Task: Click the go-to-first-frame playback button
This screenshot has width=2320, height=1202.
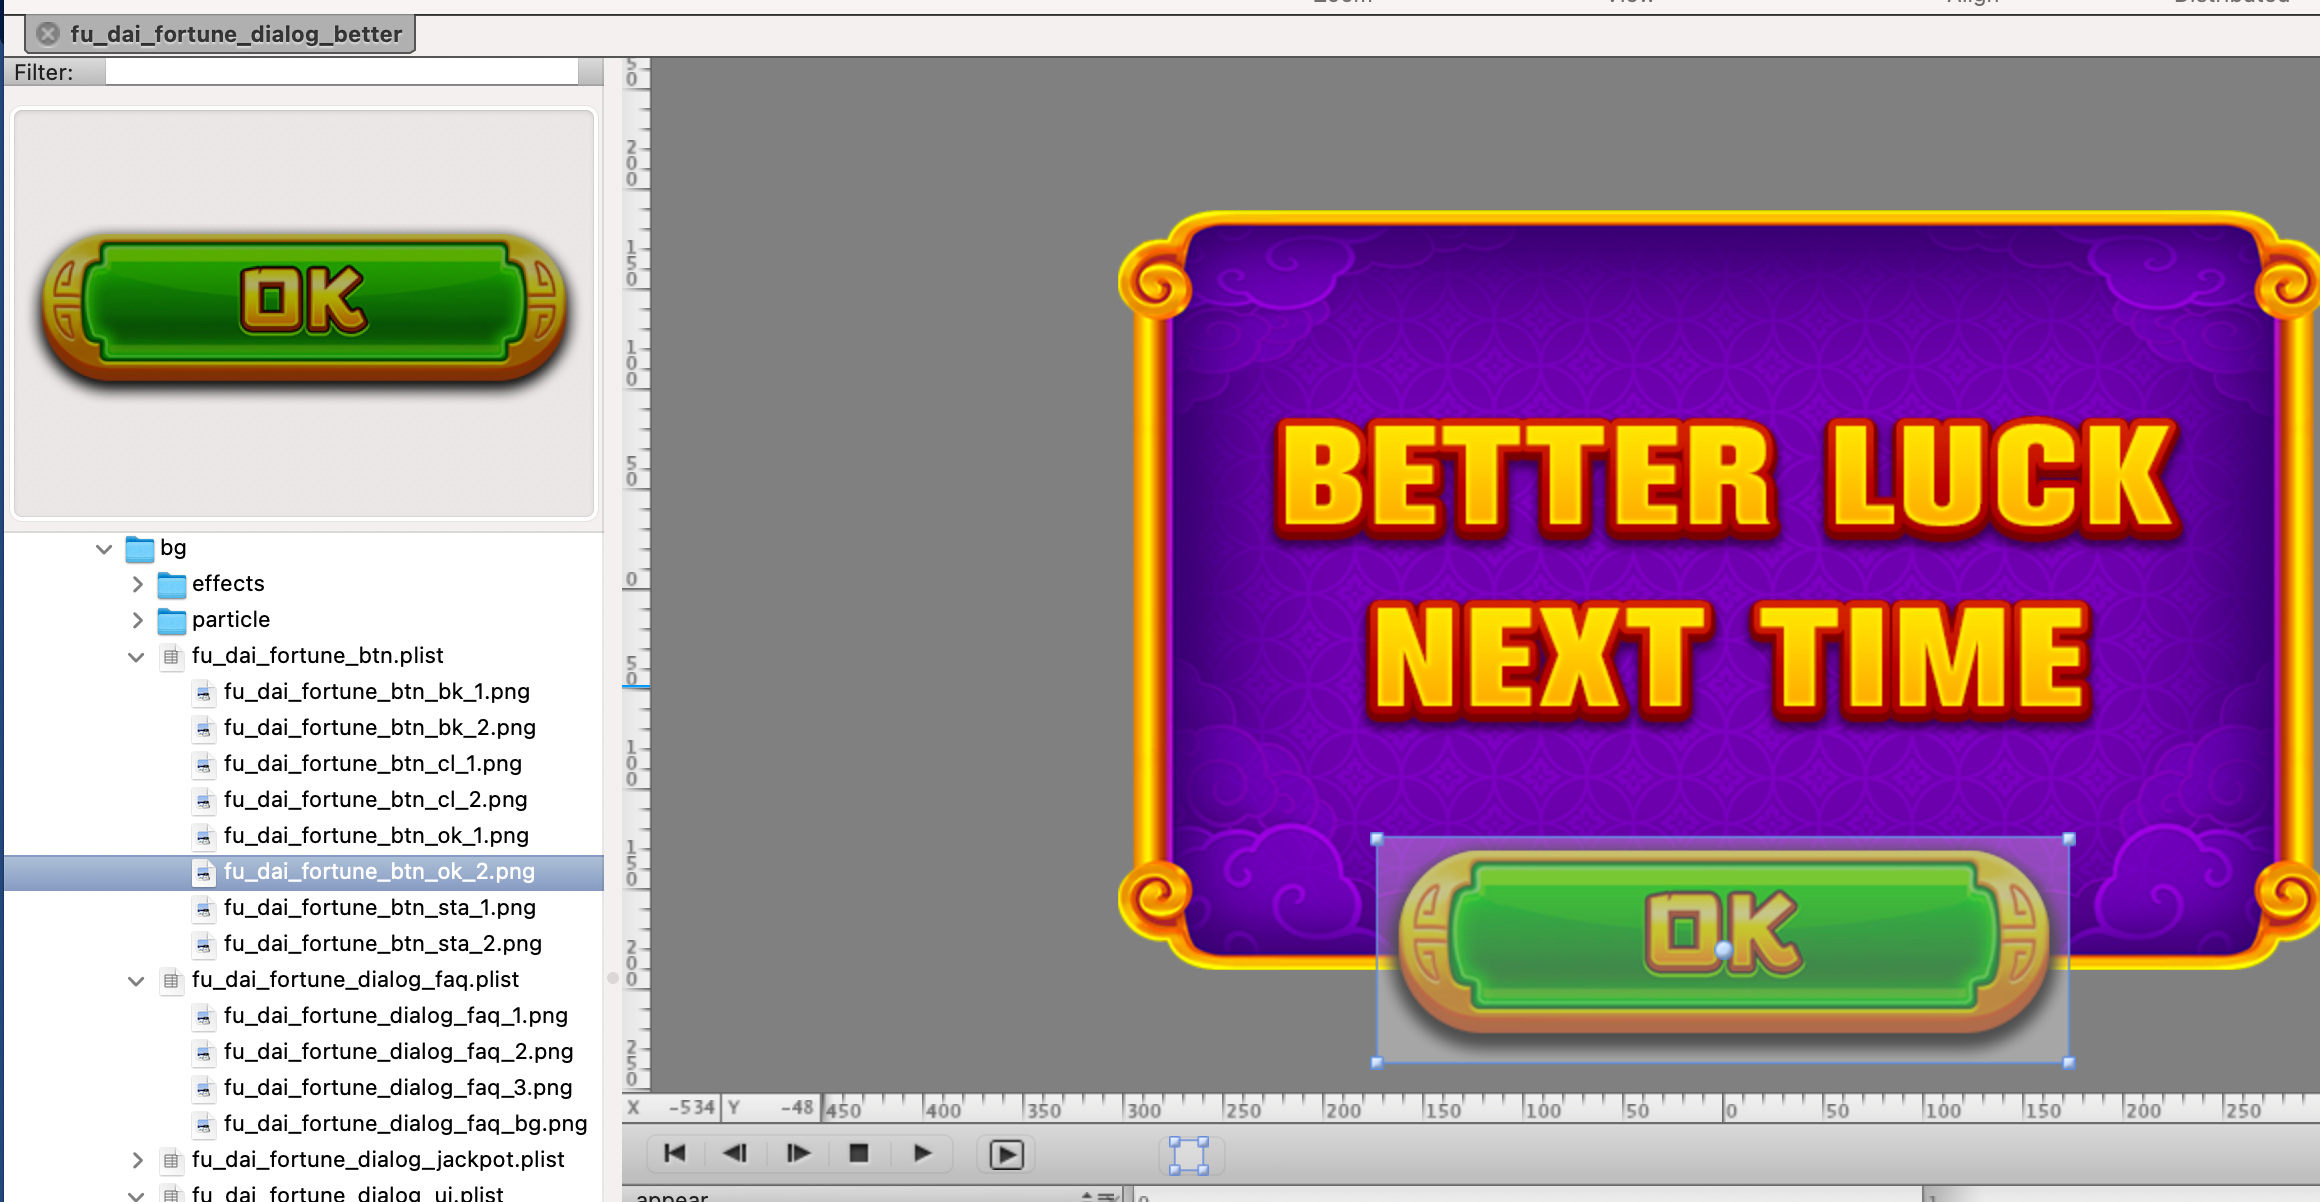Action: 675,1153
